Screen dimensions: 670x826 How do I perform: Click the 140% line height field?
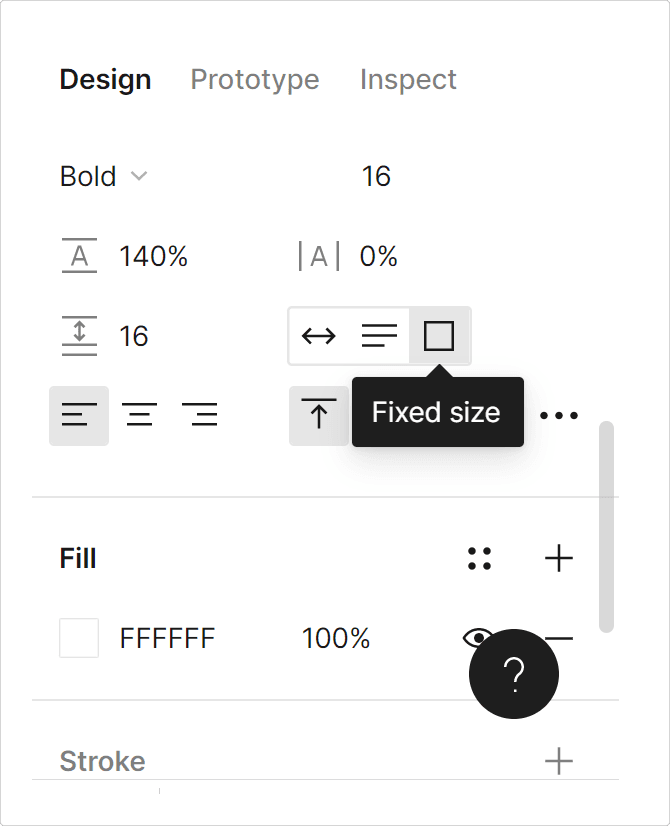pyautogui.click(x=154, y=256)
